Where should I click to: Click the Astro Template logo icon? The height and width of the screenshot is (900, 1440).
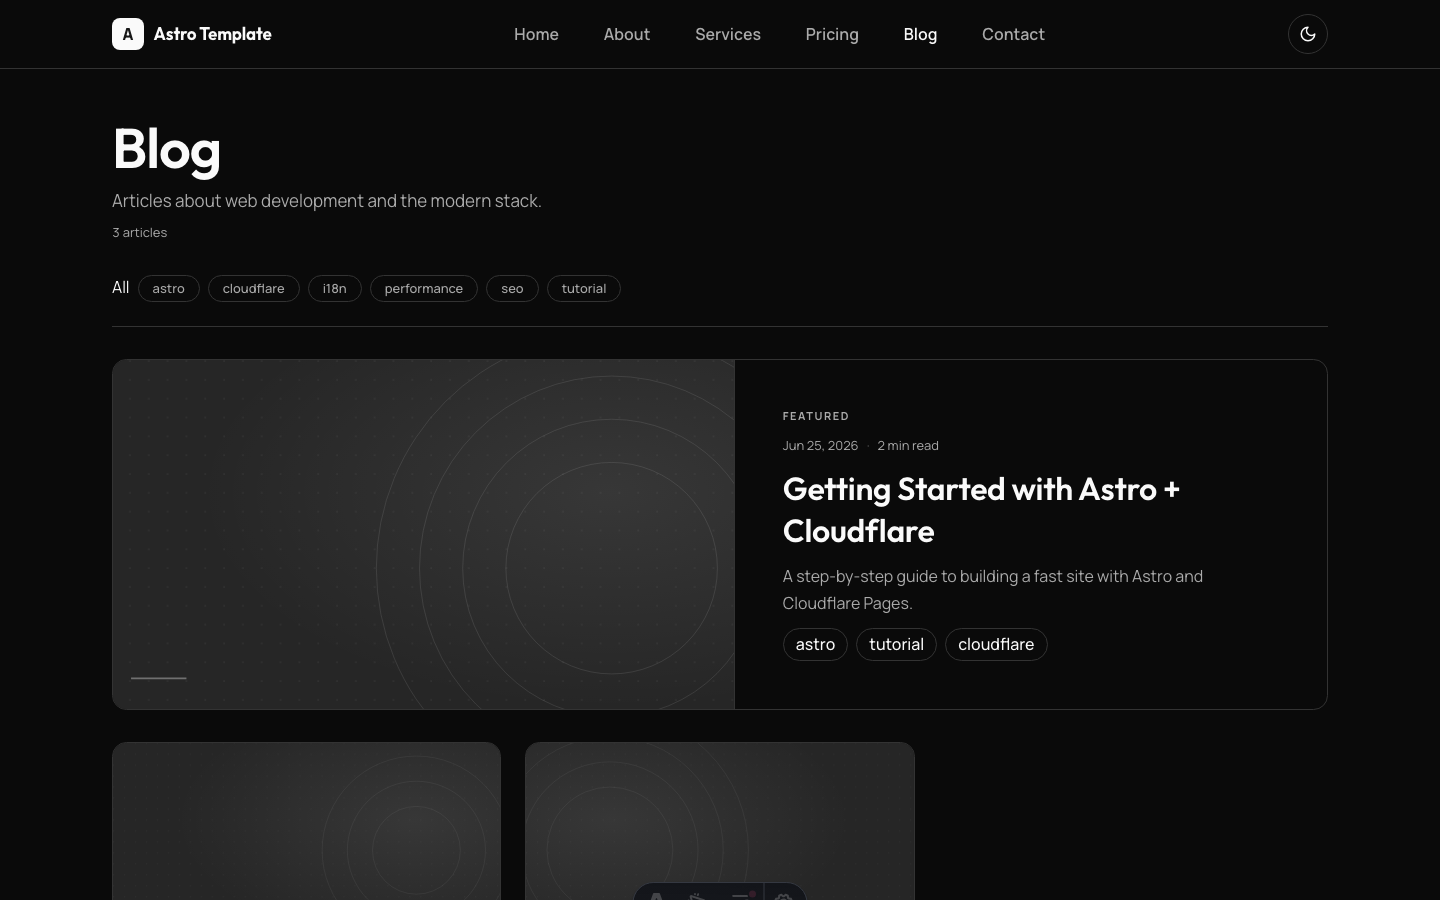[x=128, y=34]
